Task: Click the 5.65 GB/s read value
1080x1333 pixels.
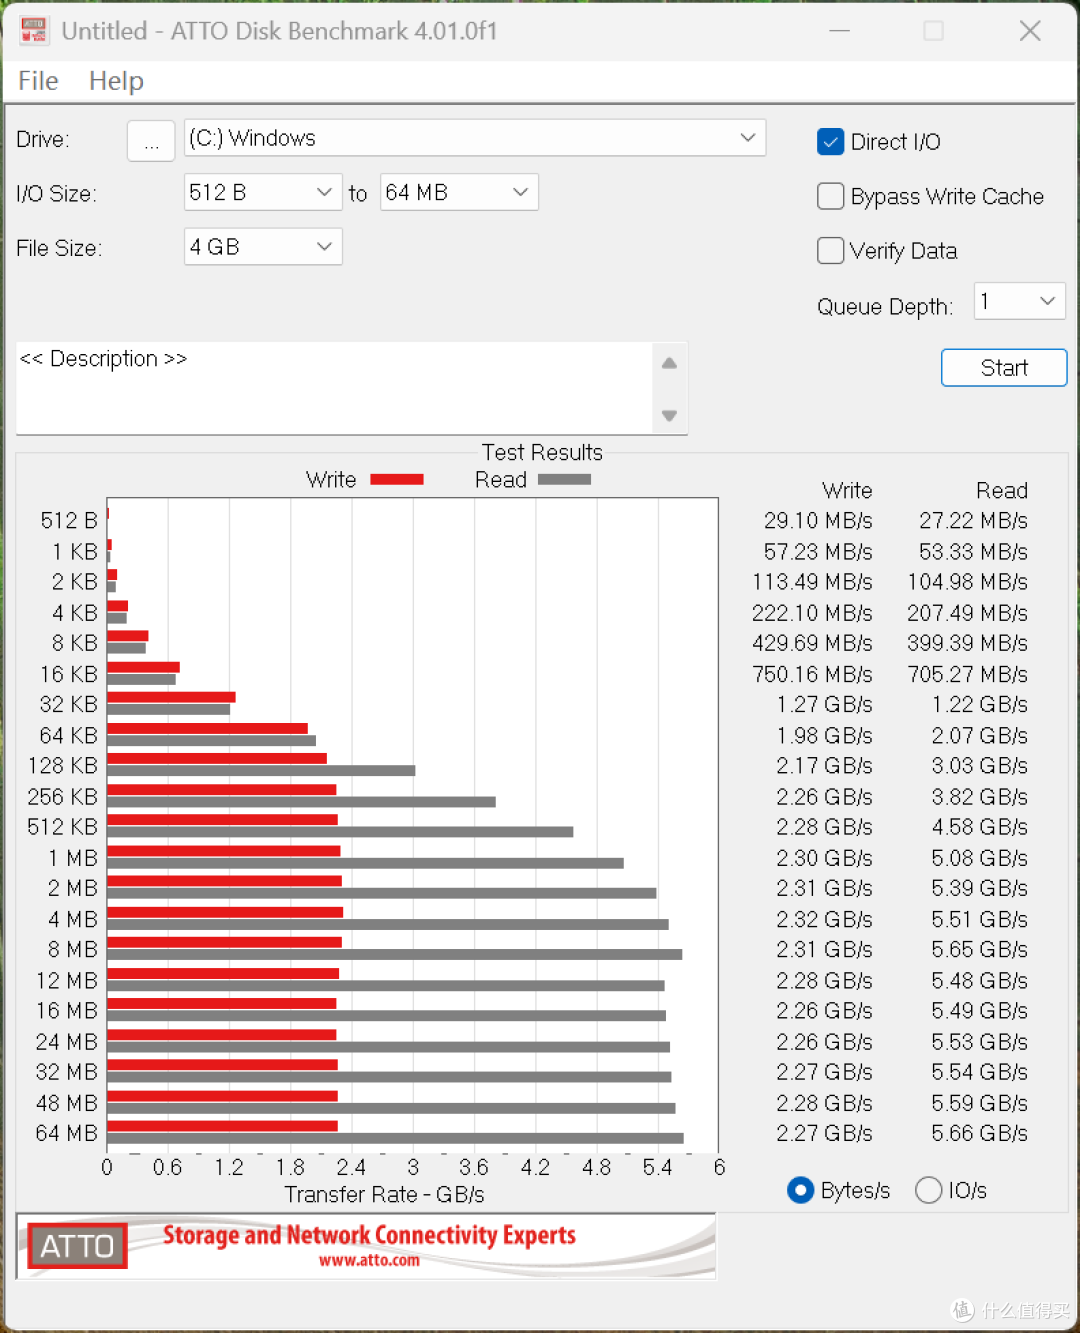Action: pyautogui.click(x=979, y=949)
